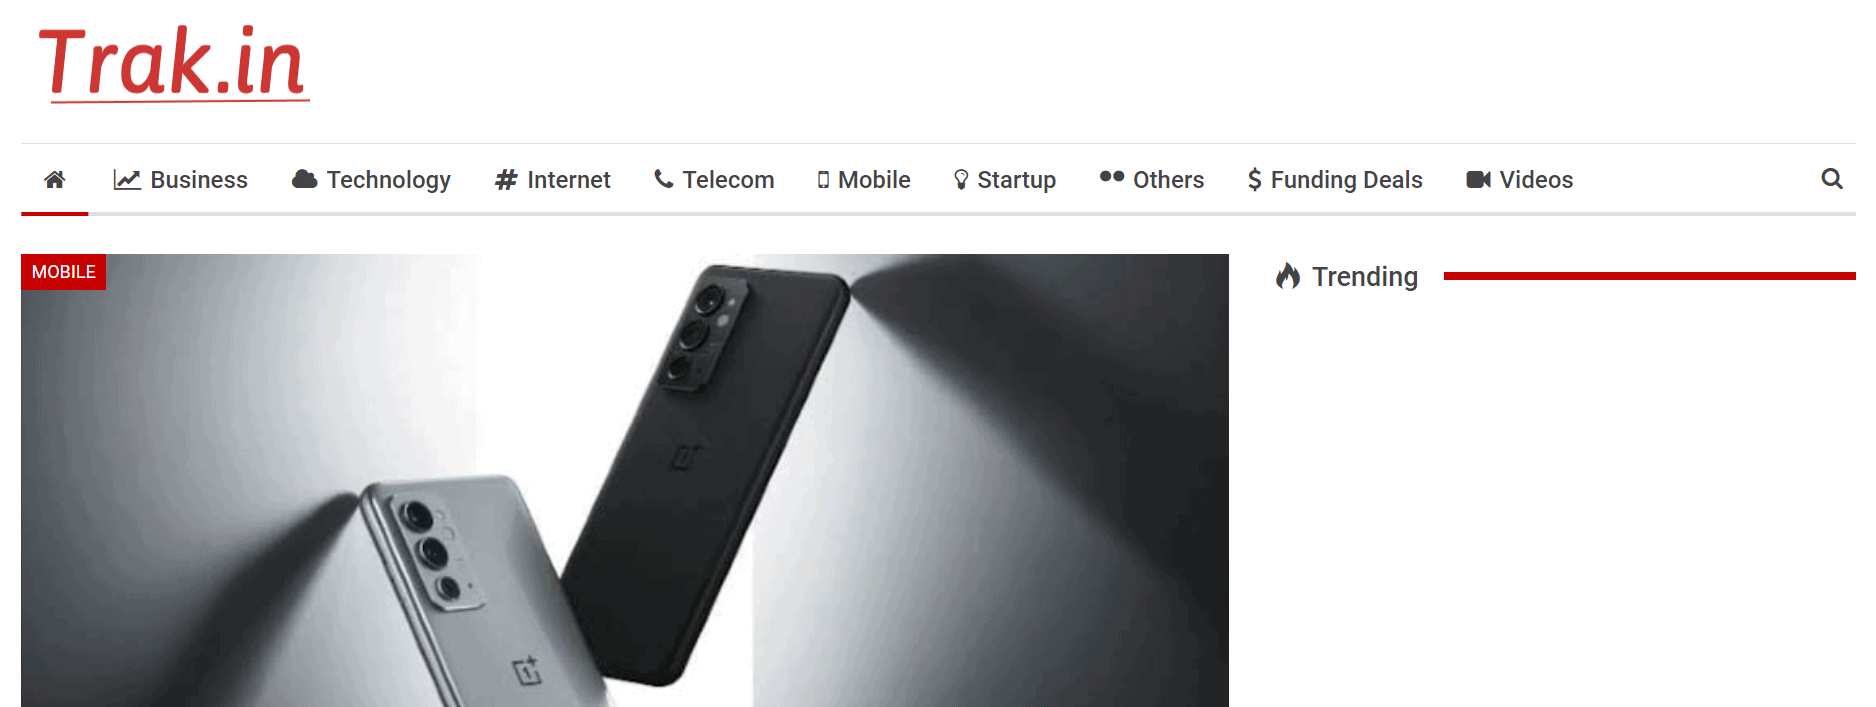
Task: Click the home icon in navigation
Action: pyautogui.click(x=55, y=179)
